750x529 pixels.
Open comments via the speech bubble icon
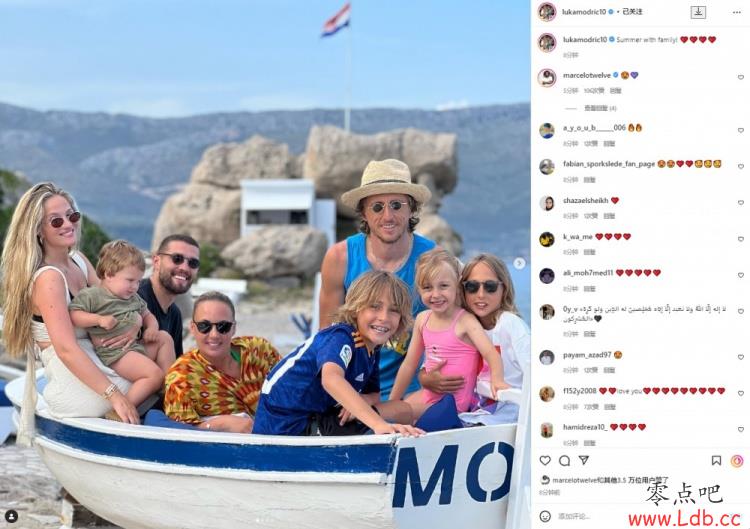pyautogui.click(x=564, y=460)
